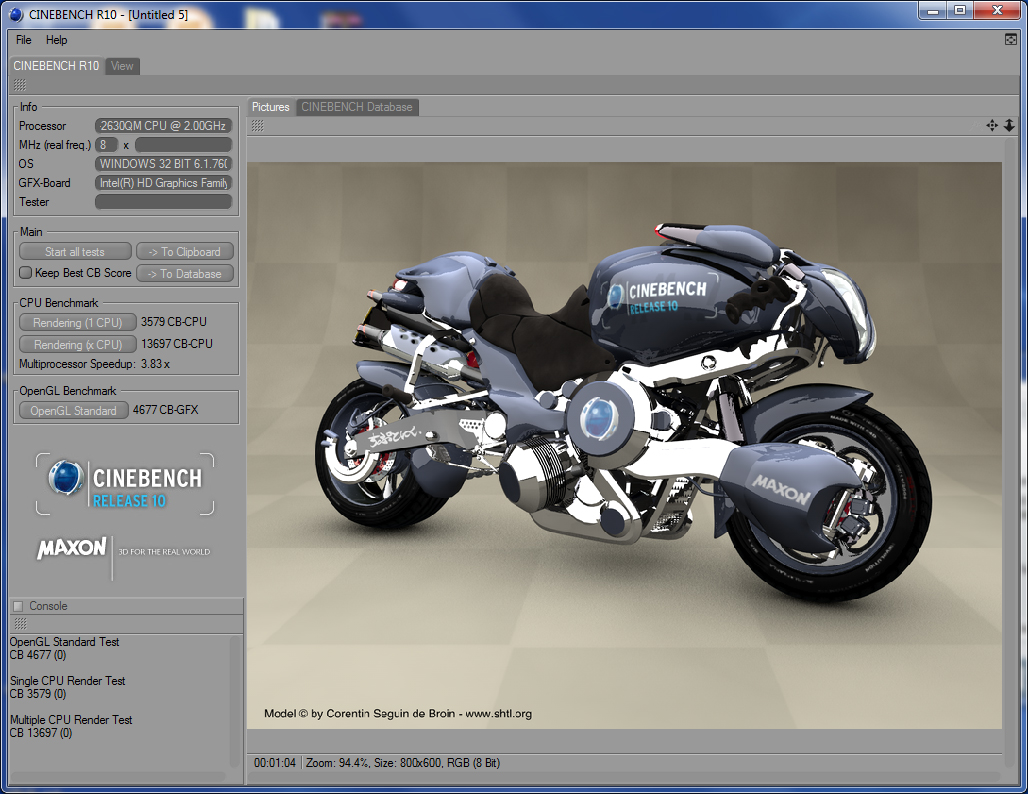Click the console vertical scrollbar
This screenshot has width=1030, height=794.
coord(234,701)
